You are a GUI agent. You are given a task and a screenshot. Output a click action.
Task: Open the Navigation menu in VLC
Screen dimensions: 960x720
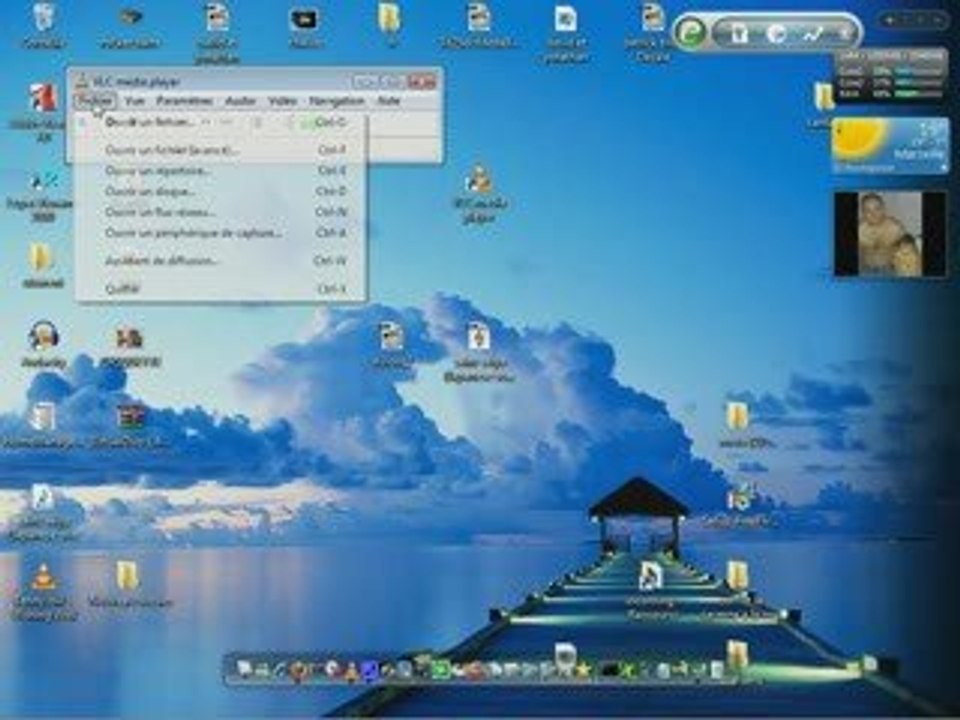(x=337, y=101)
